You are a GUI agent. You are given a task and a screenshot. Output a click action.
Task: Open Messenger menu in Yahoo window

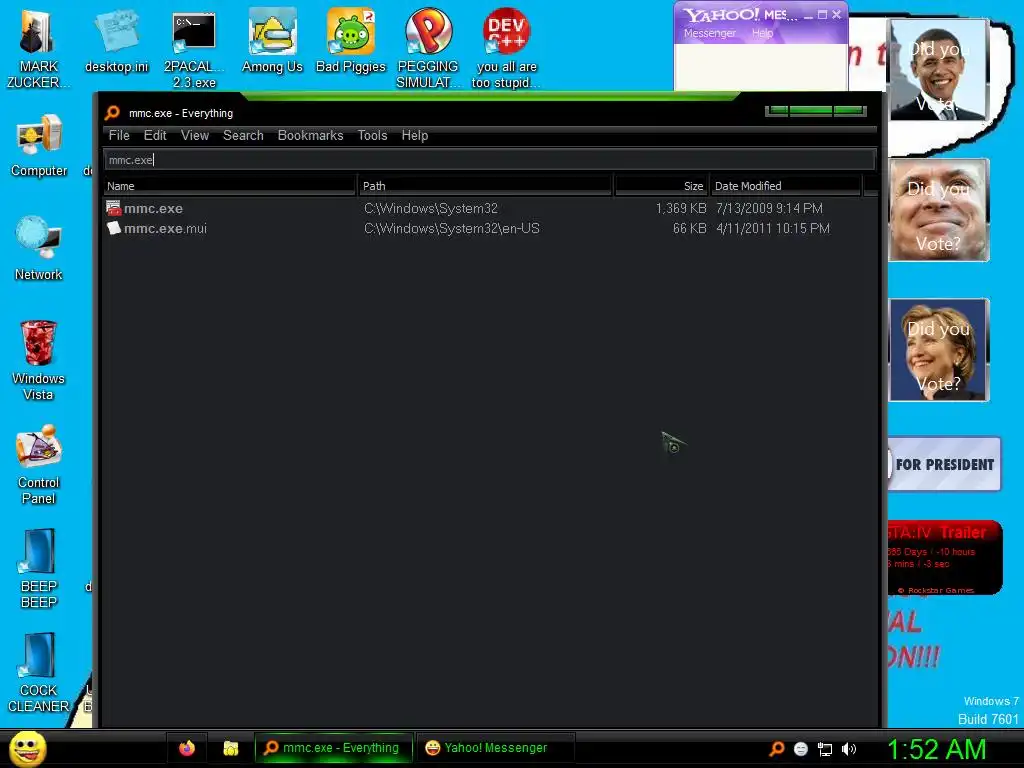click(x=709, y=33)
